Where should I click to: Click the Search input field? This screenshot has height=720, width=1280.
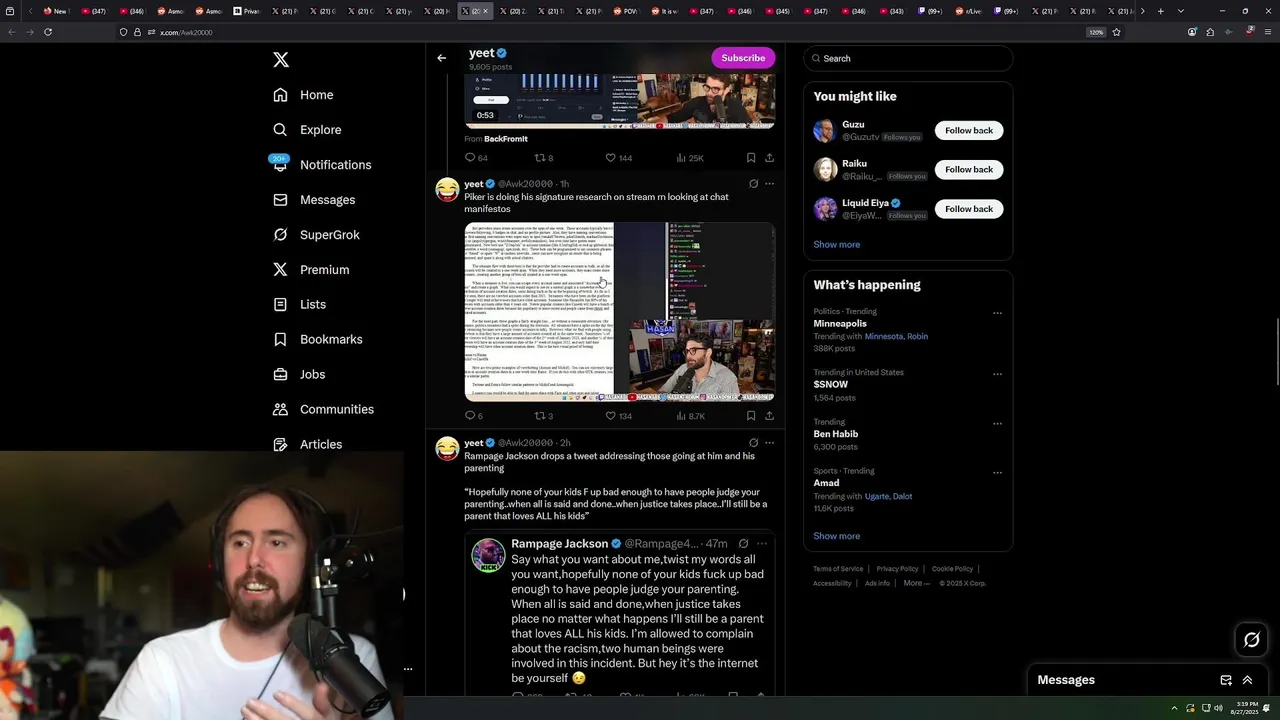908,58
